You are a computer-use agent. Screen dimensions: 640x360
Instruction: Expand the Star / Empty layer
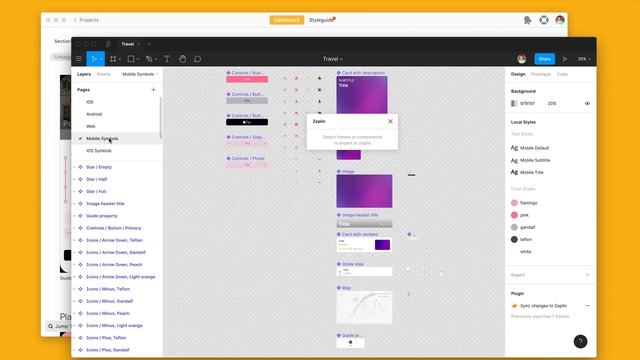click(x=74, y=167)
